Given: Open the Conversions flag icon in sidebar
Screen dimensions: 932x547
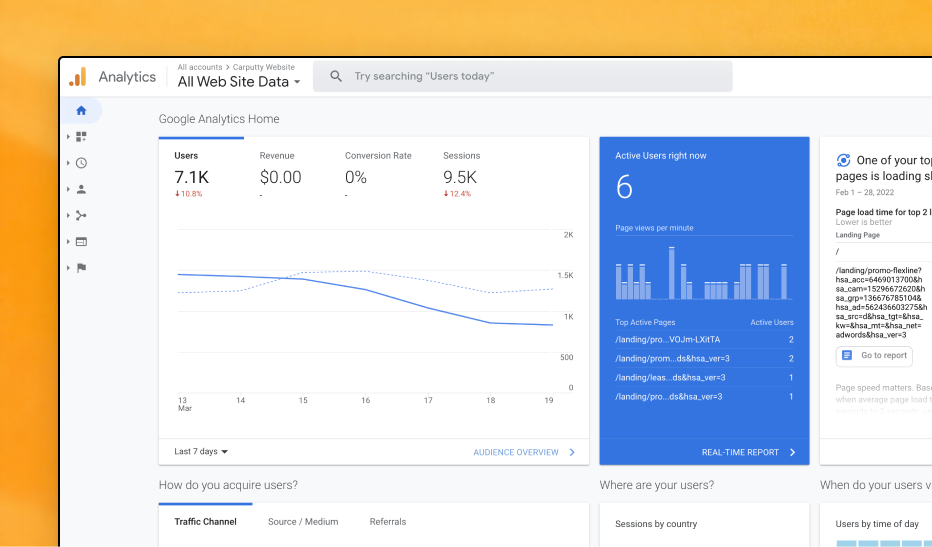Looking at the screenshot, I should (81, 268).
